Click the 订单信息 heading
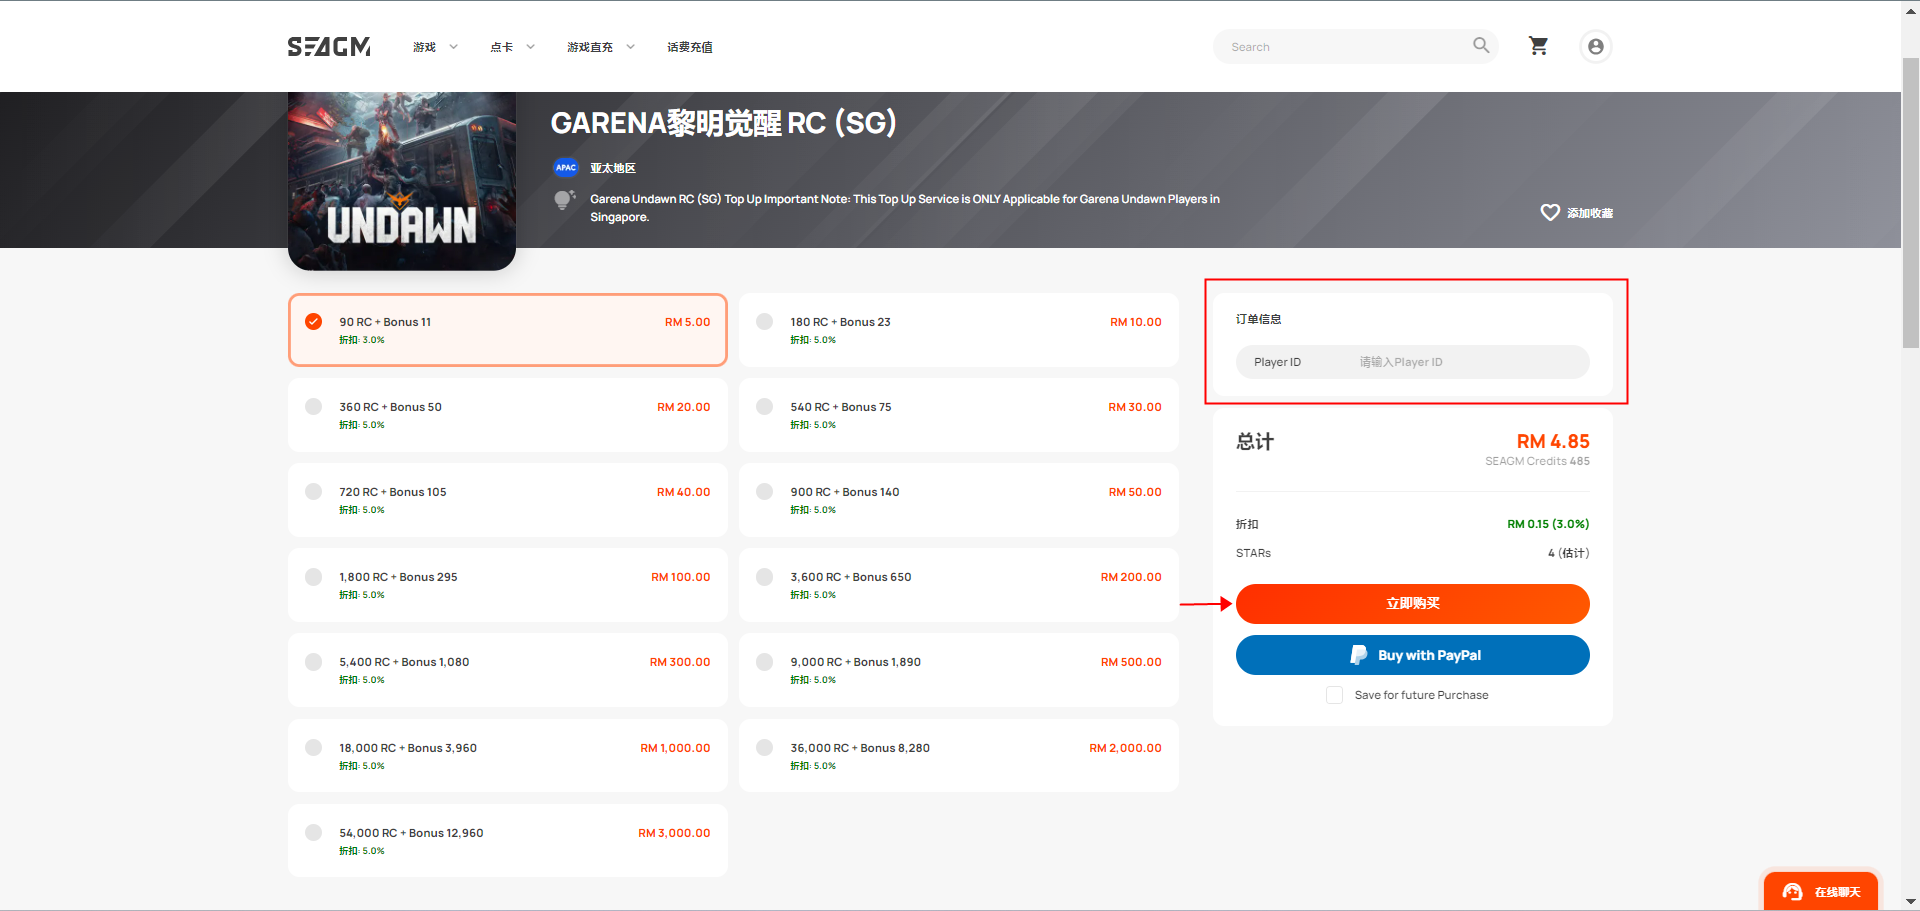Image resolution: width=1920 pixels, height=911 pixels. coord(1258,319)
